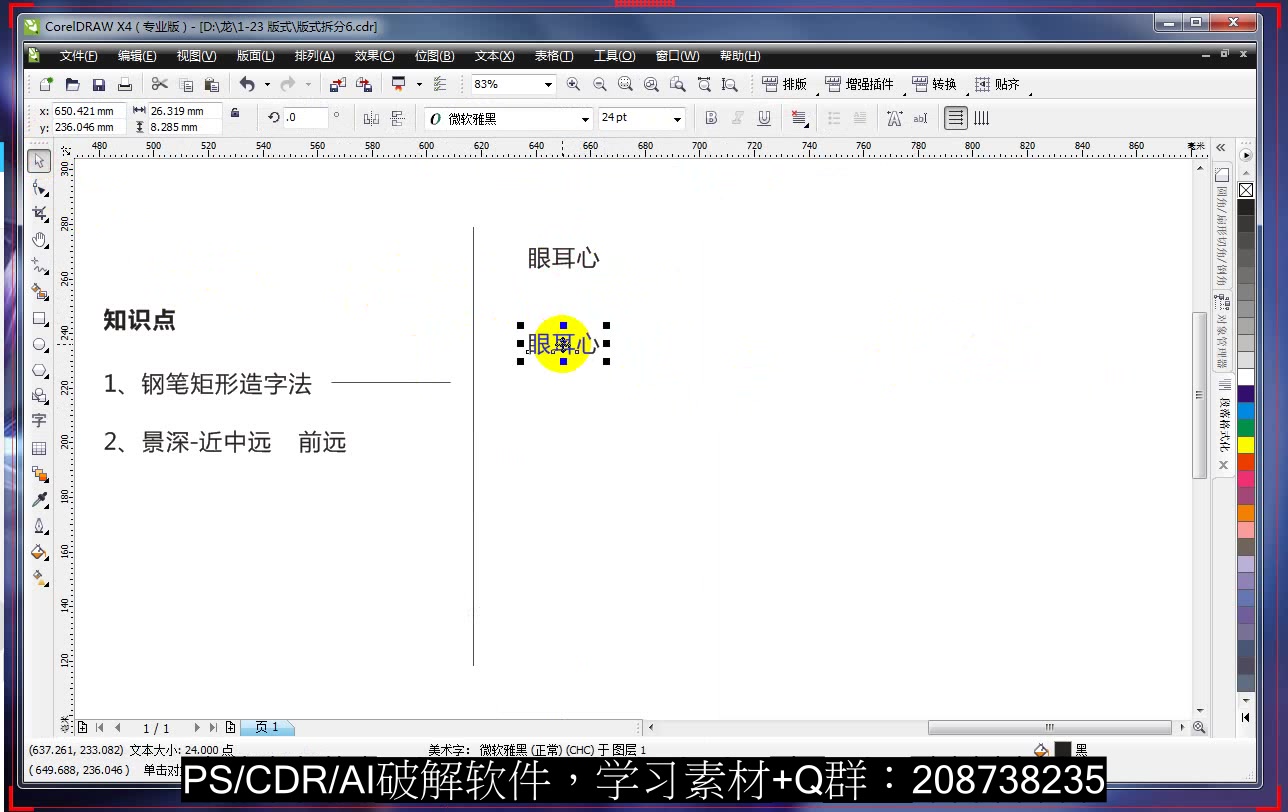Toggle drop cap formatting
The image size is (1288, 812).
(860, 118)
